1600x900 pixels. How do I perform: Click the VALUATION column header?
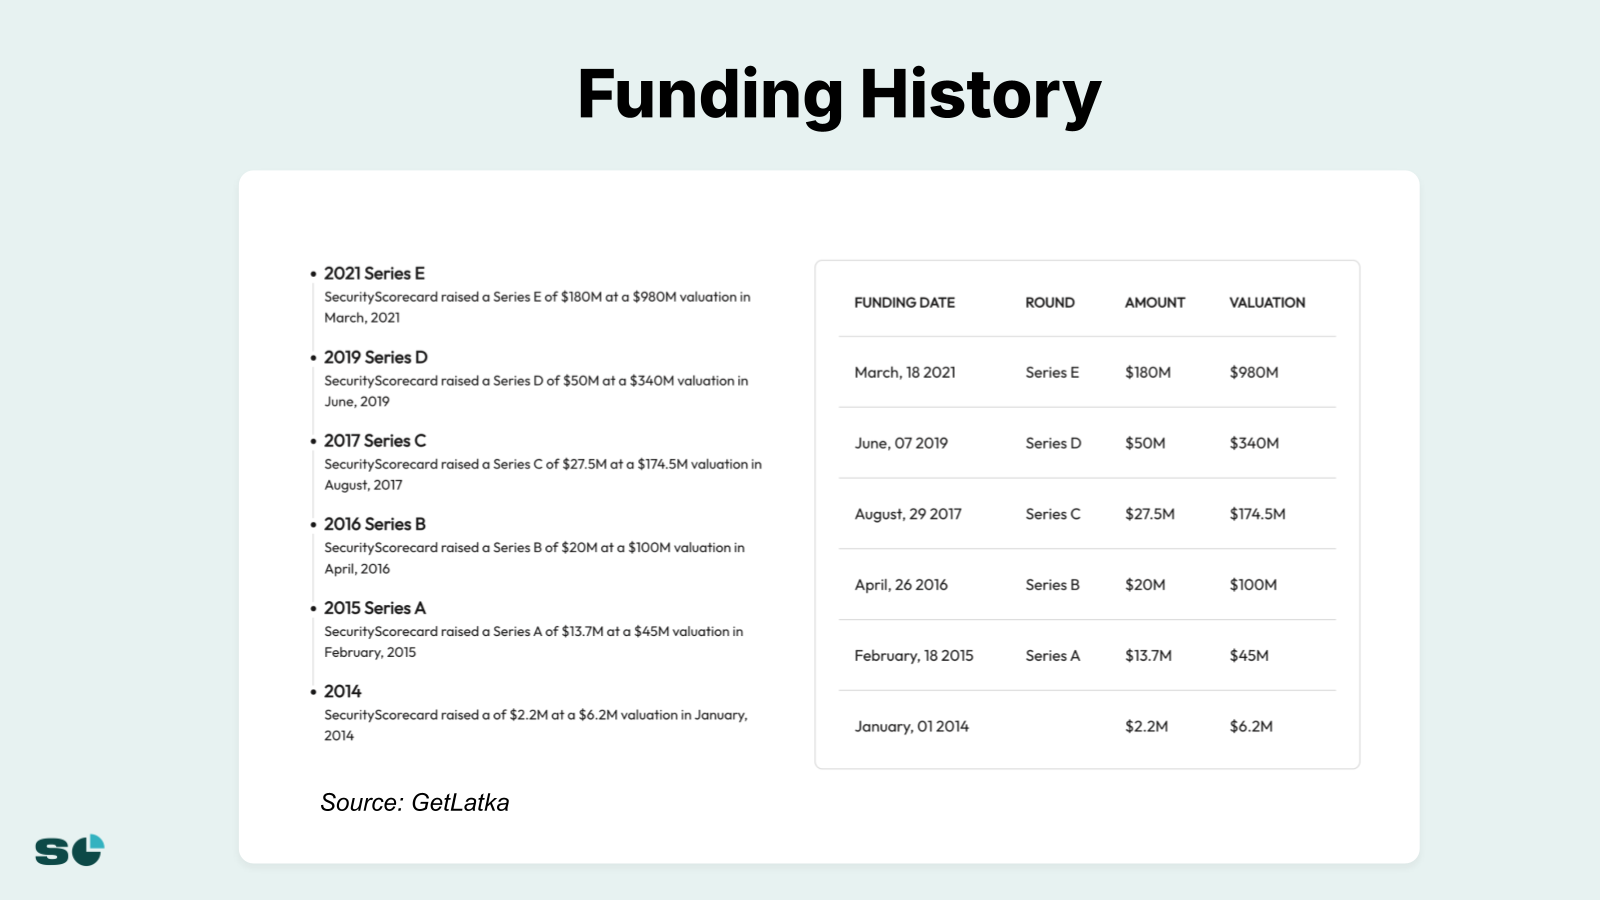(1267, 302)
